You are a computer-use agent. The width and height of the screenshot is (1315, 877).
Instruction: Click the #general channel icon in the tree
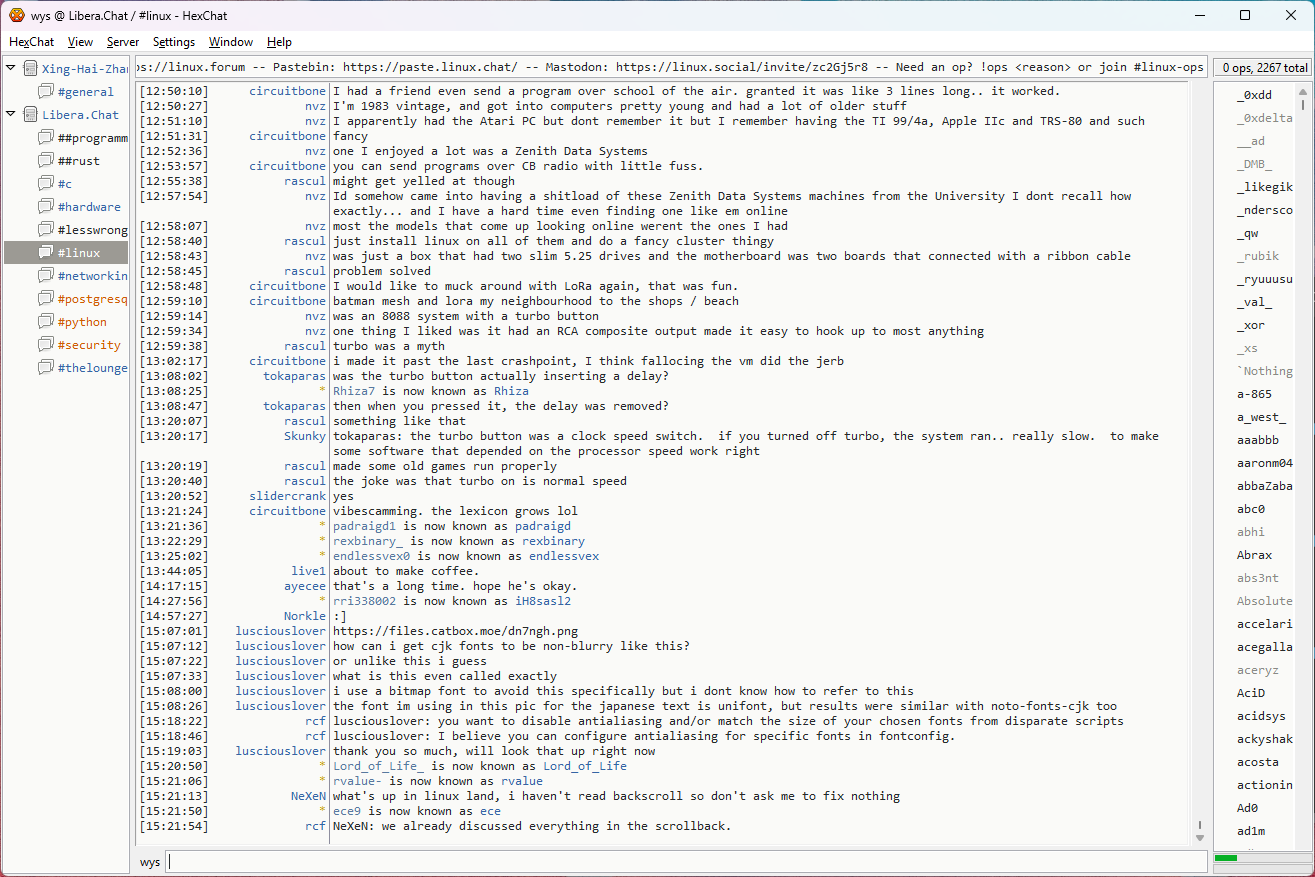pyautogui.click(x=46, y=92)
